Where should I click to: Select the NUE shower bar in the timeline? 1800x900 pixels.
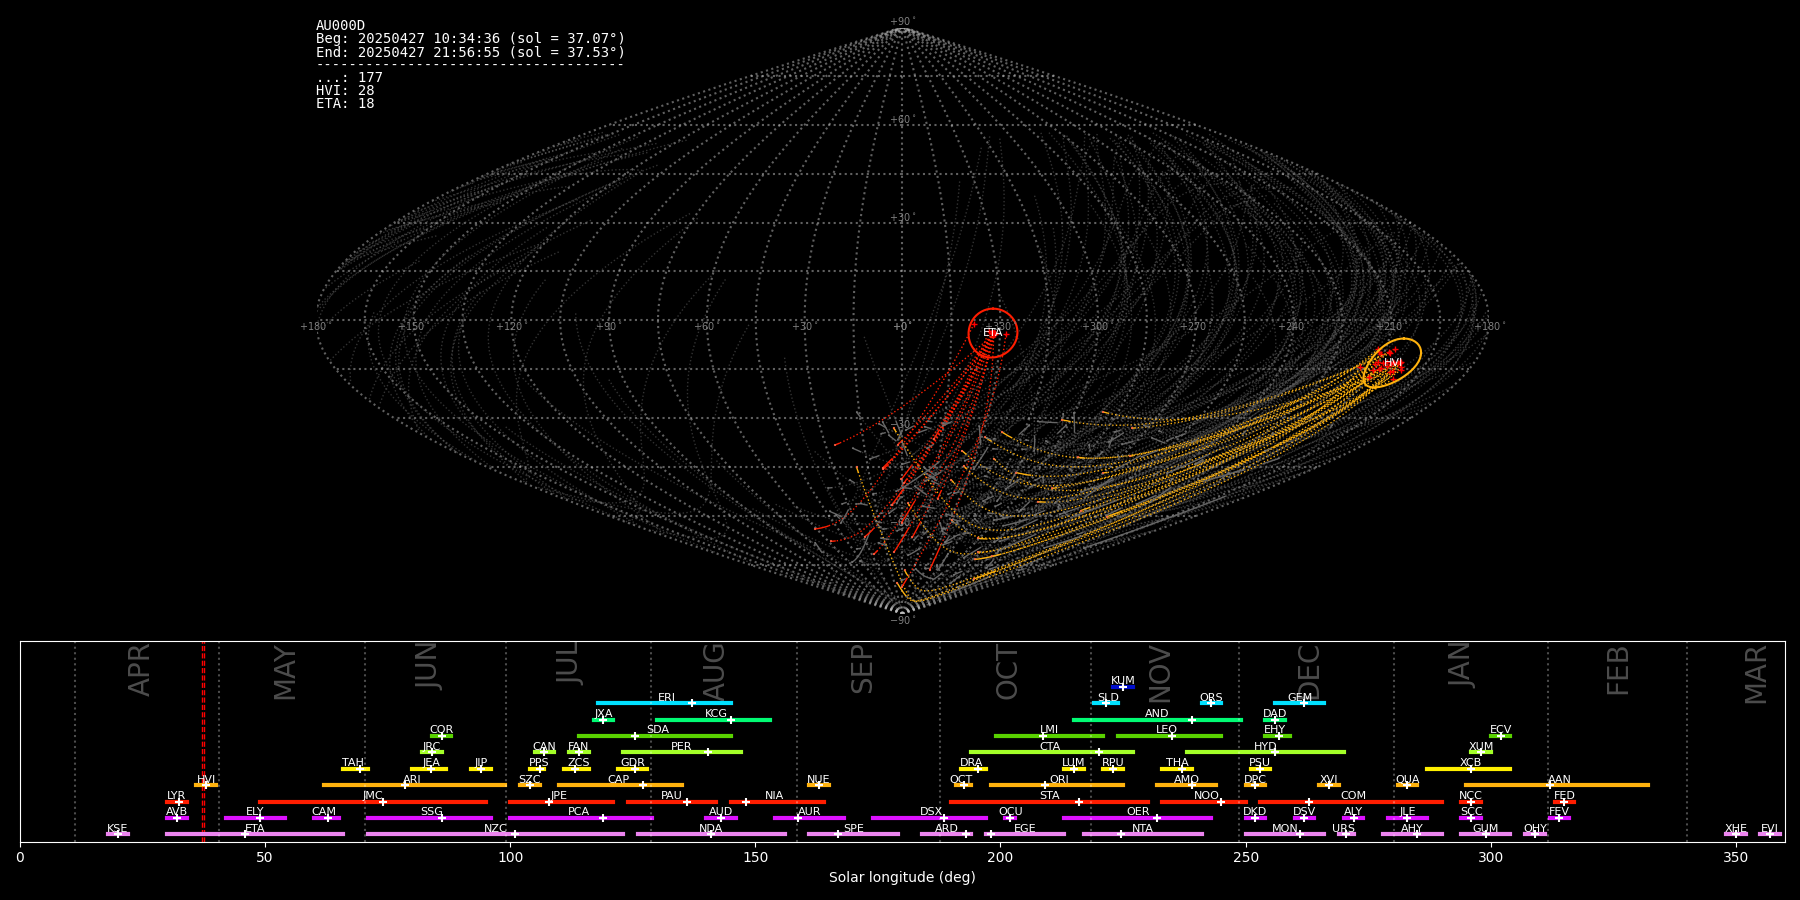819,785
